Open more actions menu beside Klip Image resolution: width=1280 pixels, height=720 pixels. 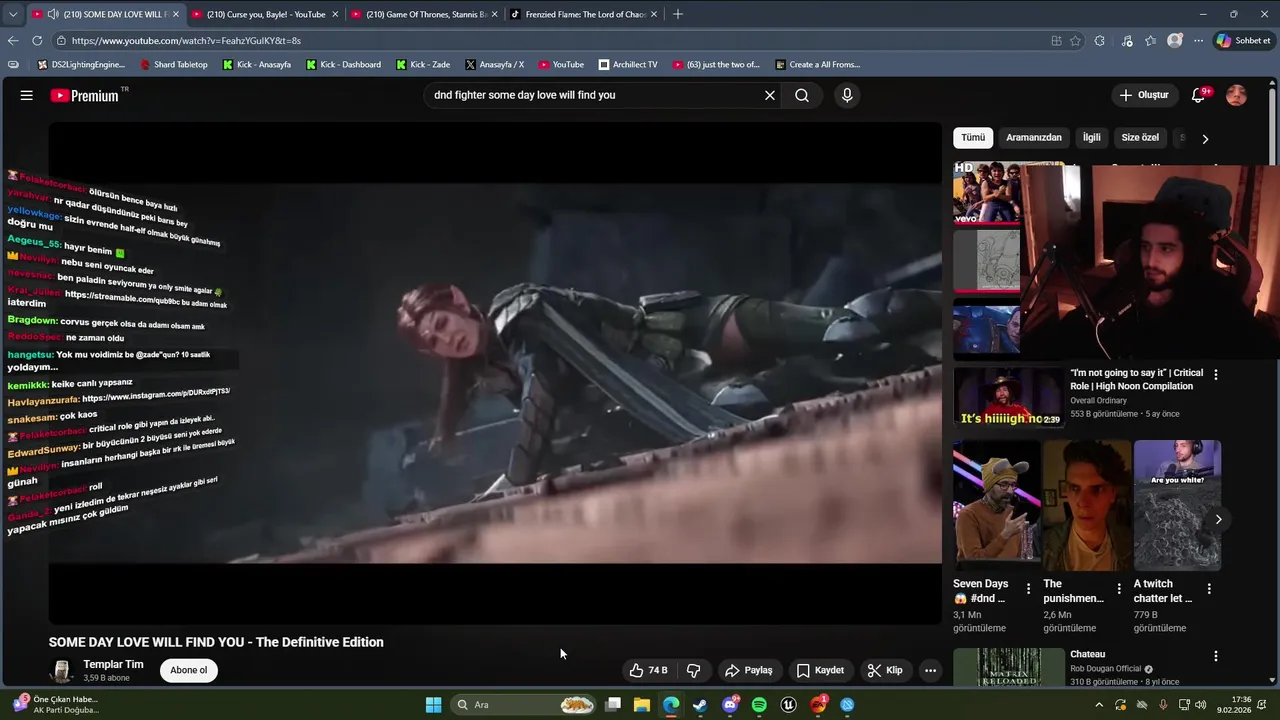tap(930, 670)
